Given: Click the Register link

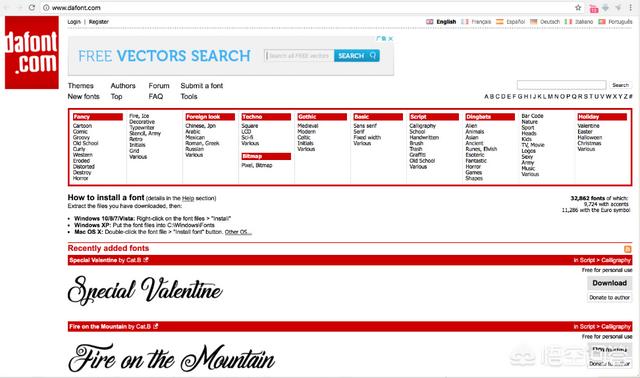Looking at the screenshot, I should pos(99,22).
